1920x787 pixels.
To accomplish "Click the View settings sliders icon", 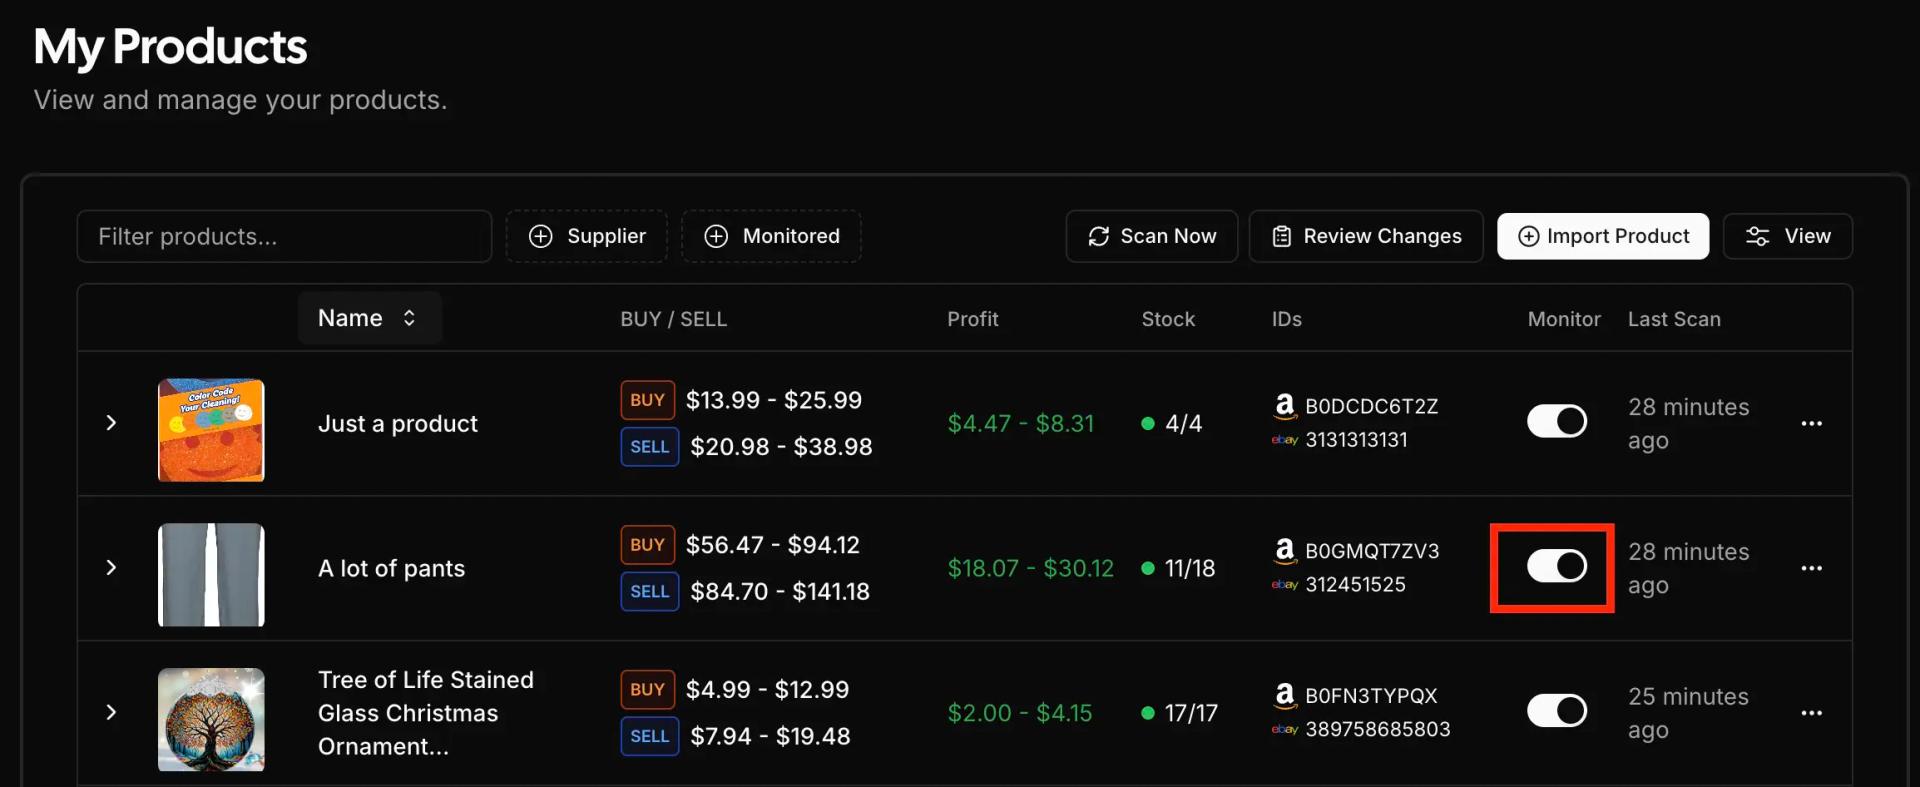I will pos(1757,236).
